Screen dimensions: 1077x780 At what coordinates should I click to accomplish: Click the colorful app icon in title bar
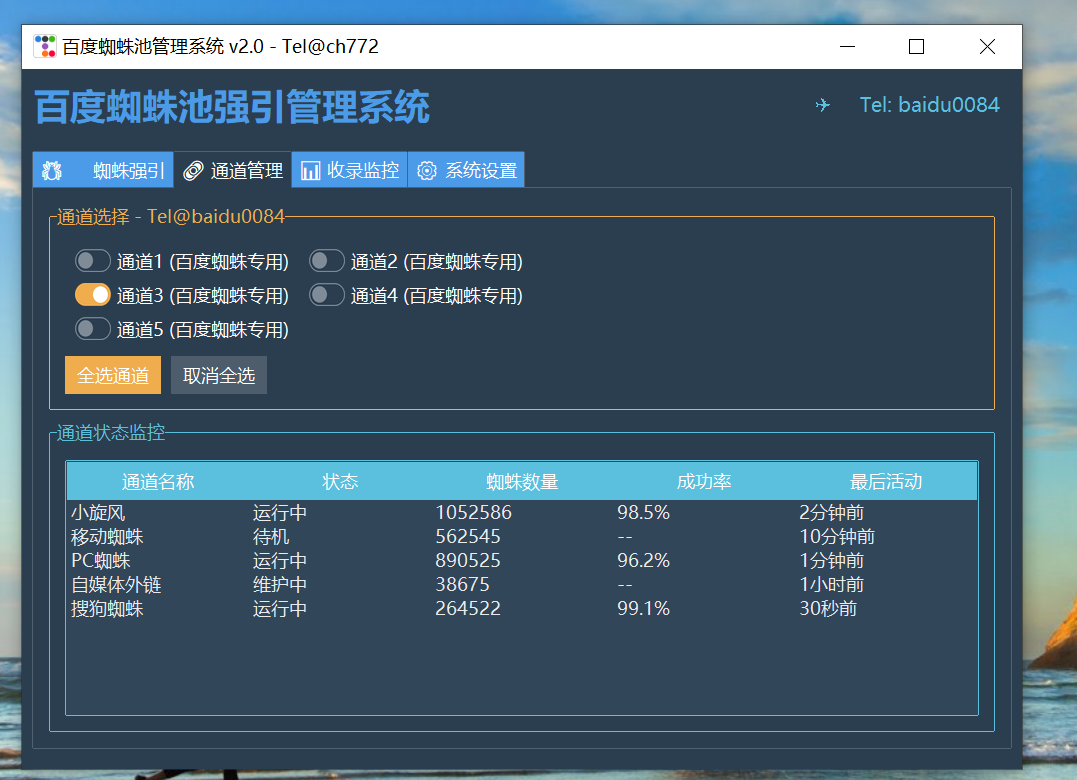(45, 46)
